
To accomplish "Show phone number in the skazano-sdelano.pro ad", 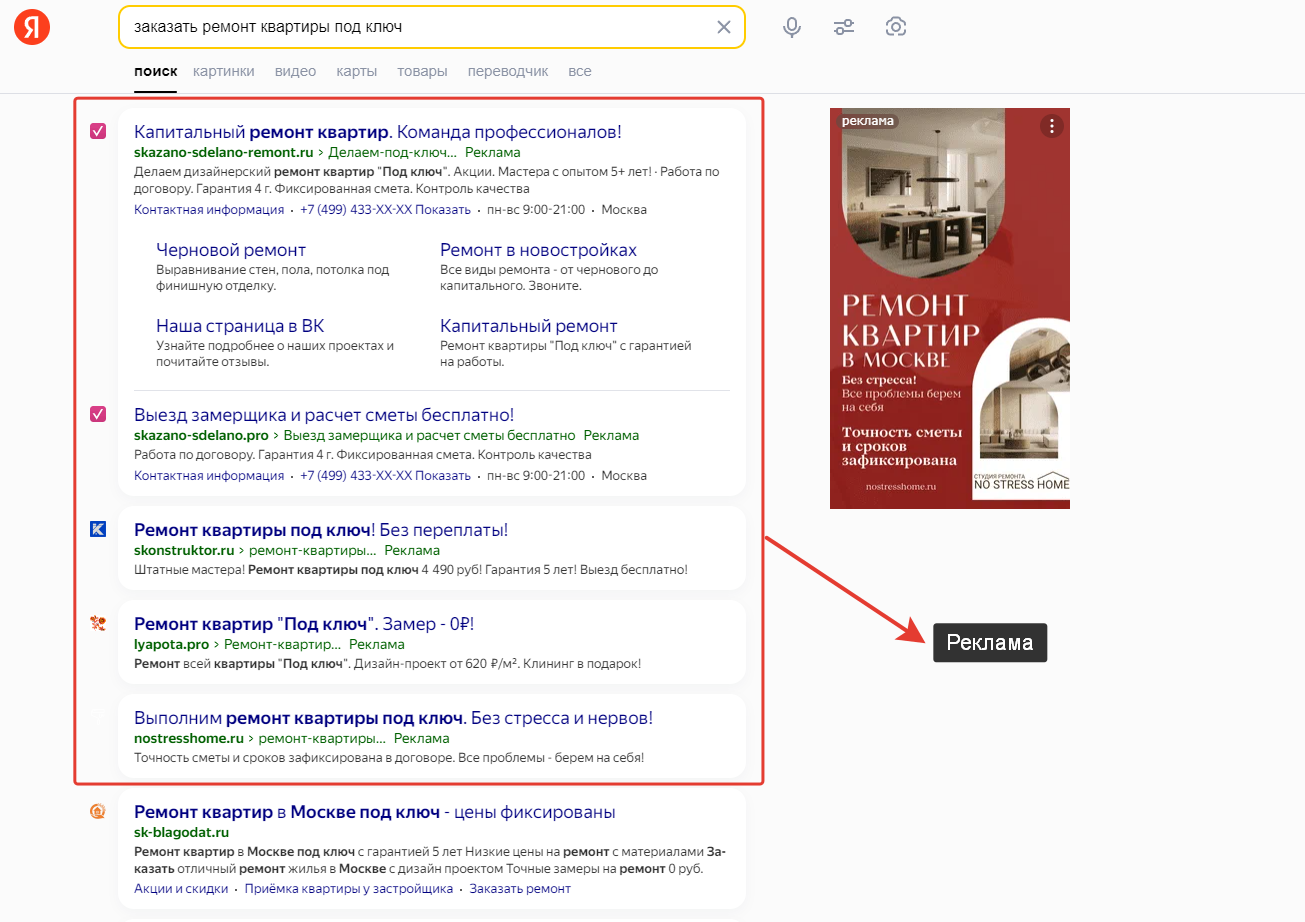I will pos(385,476).
